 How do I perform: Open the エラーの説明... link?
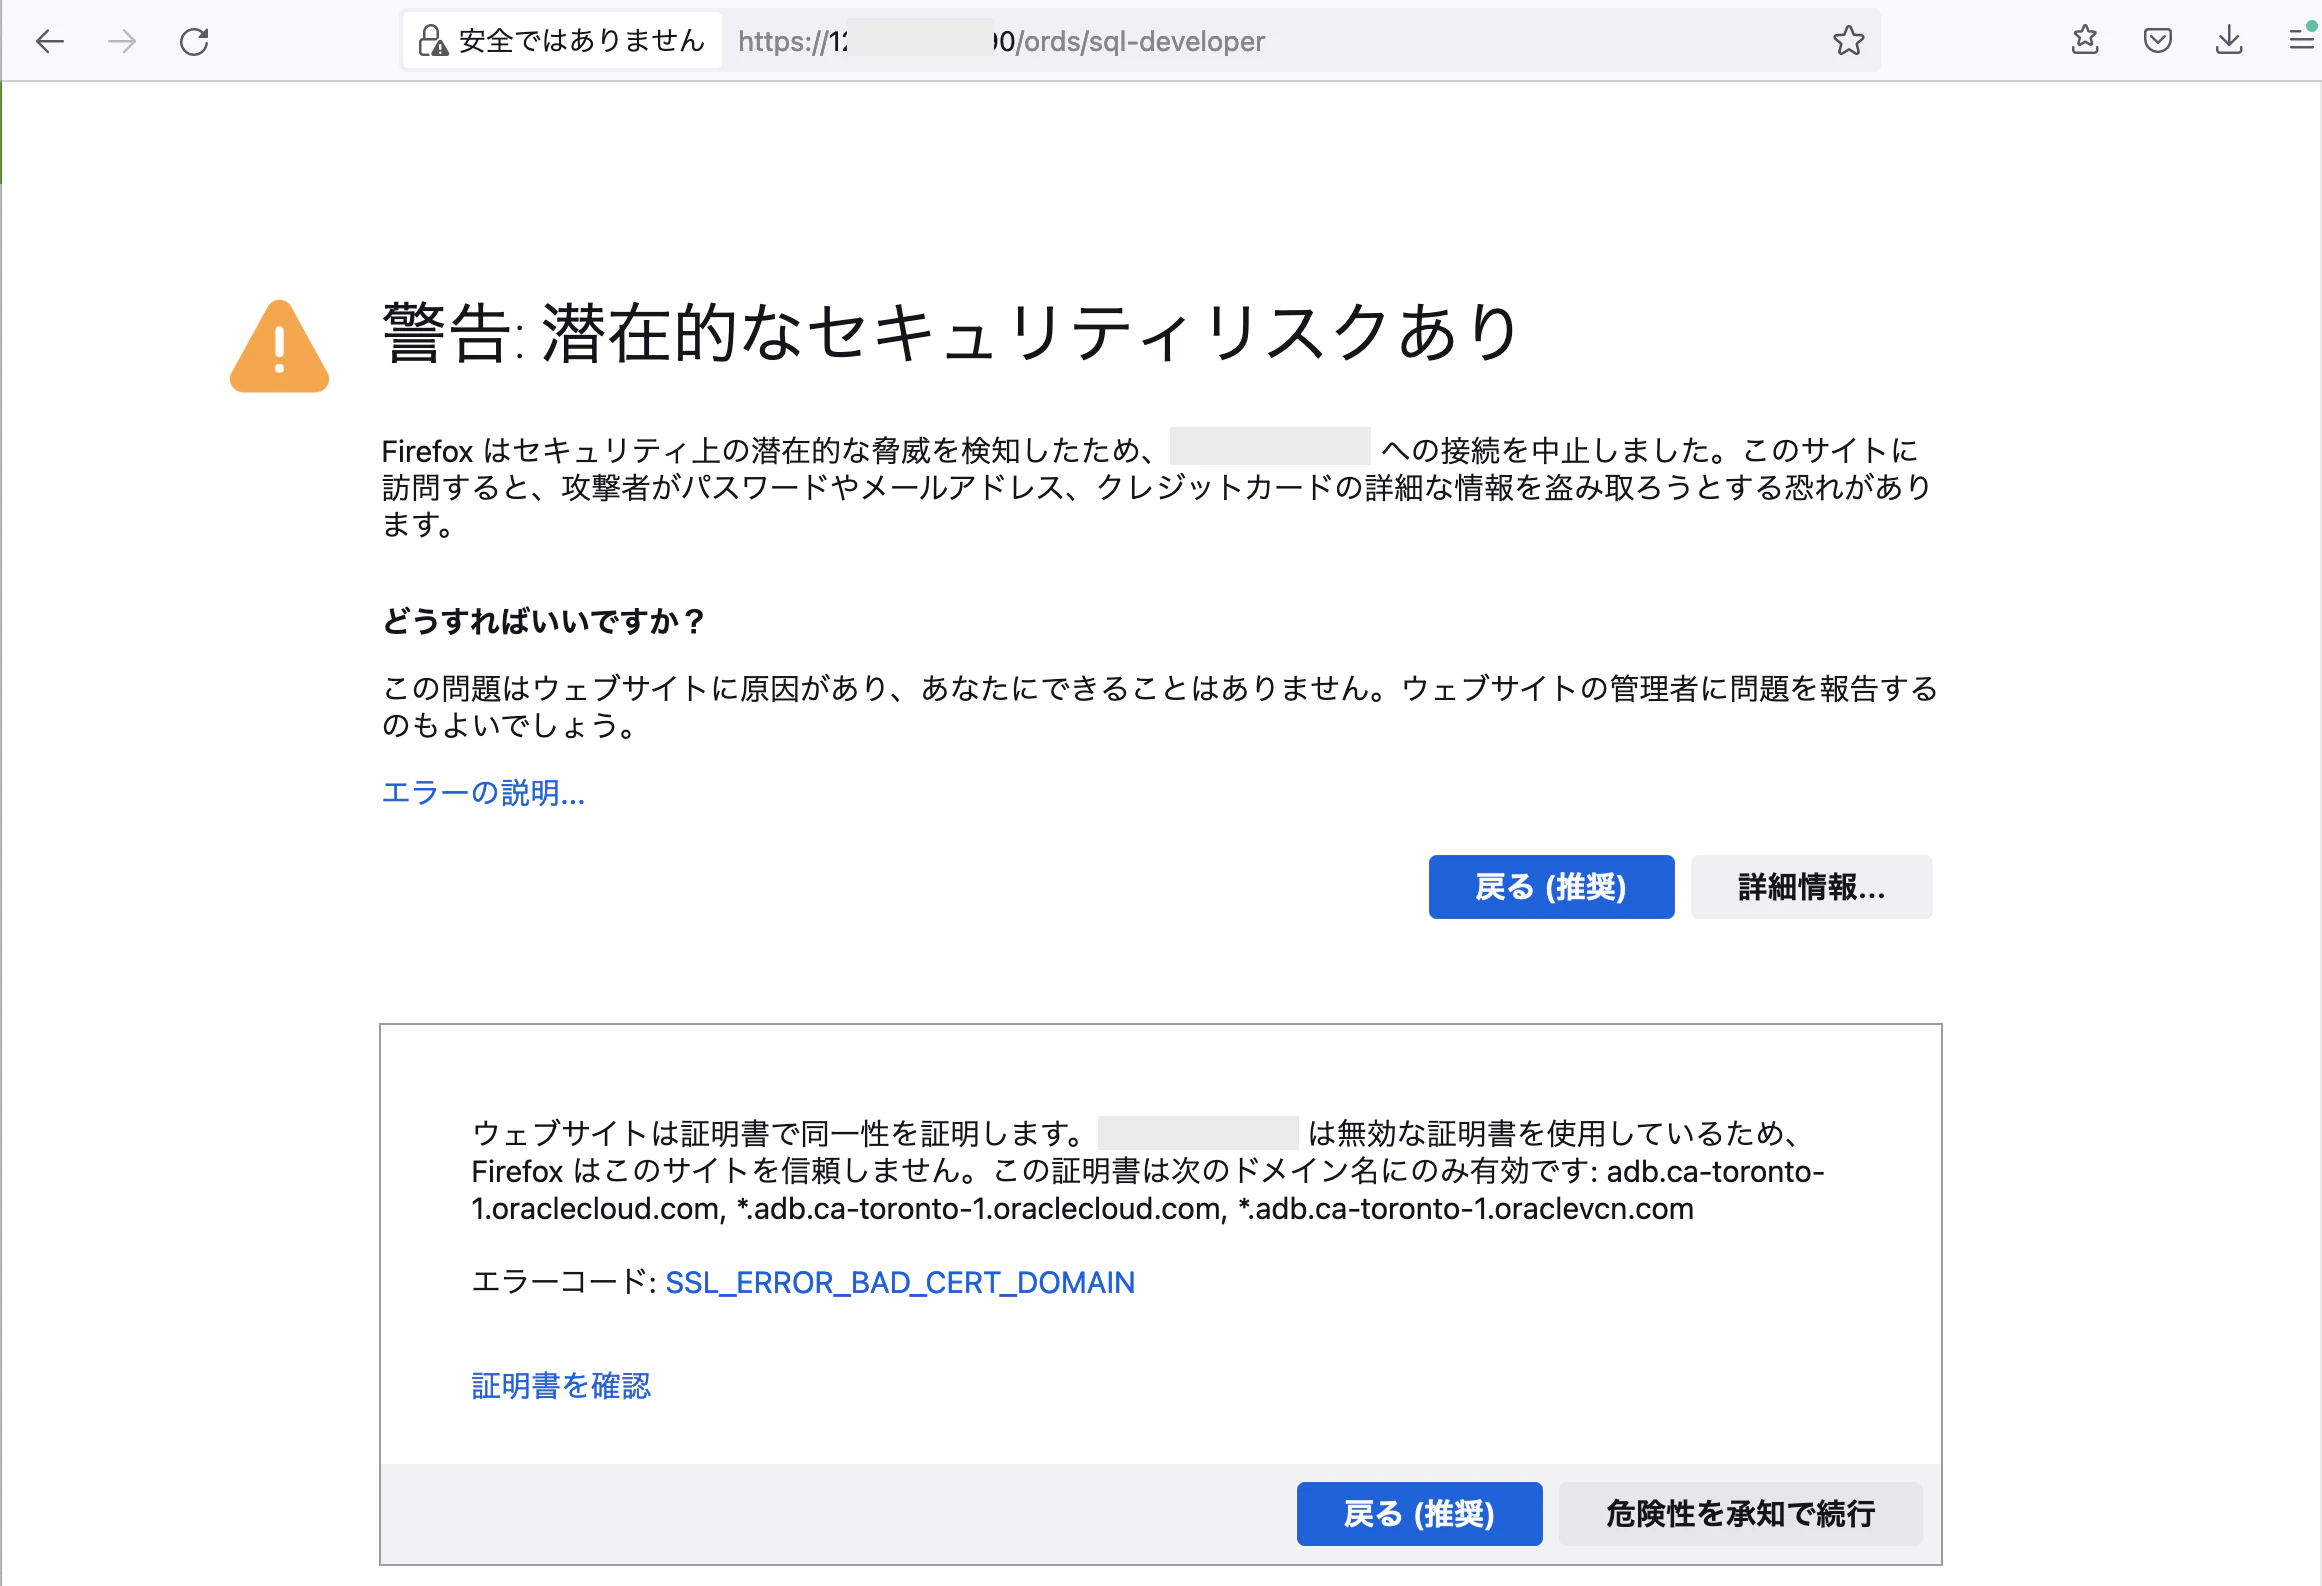point(483,793)
